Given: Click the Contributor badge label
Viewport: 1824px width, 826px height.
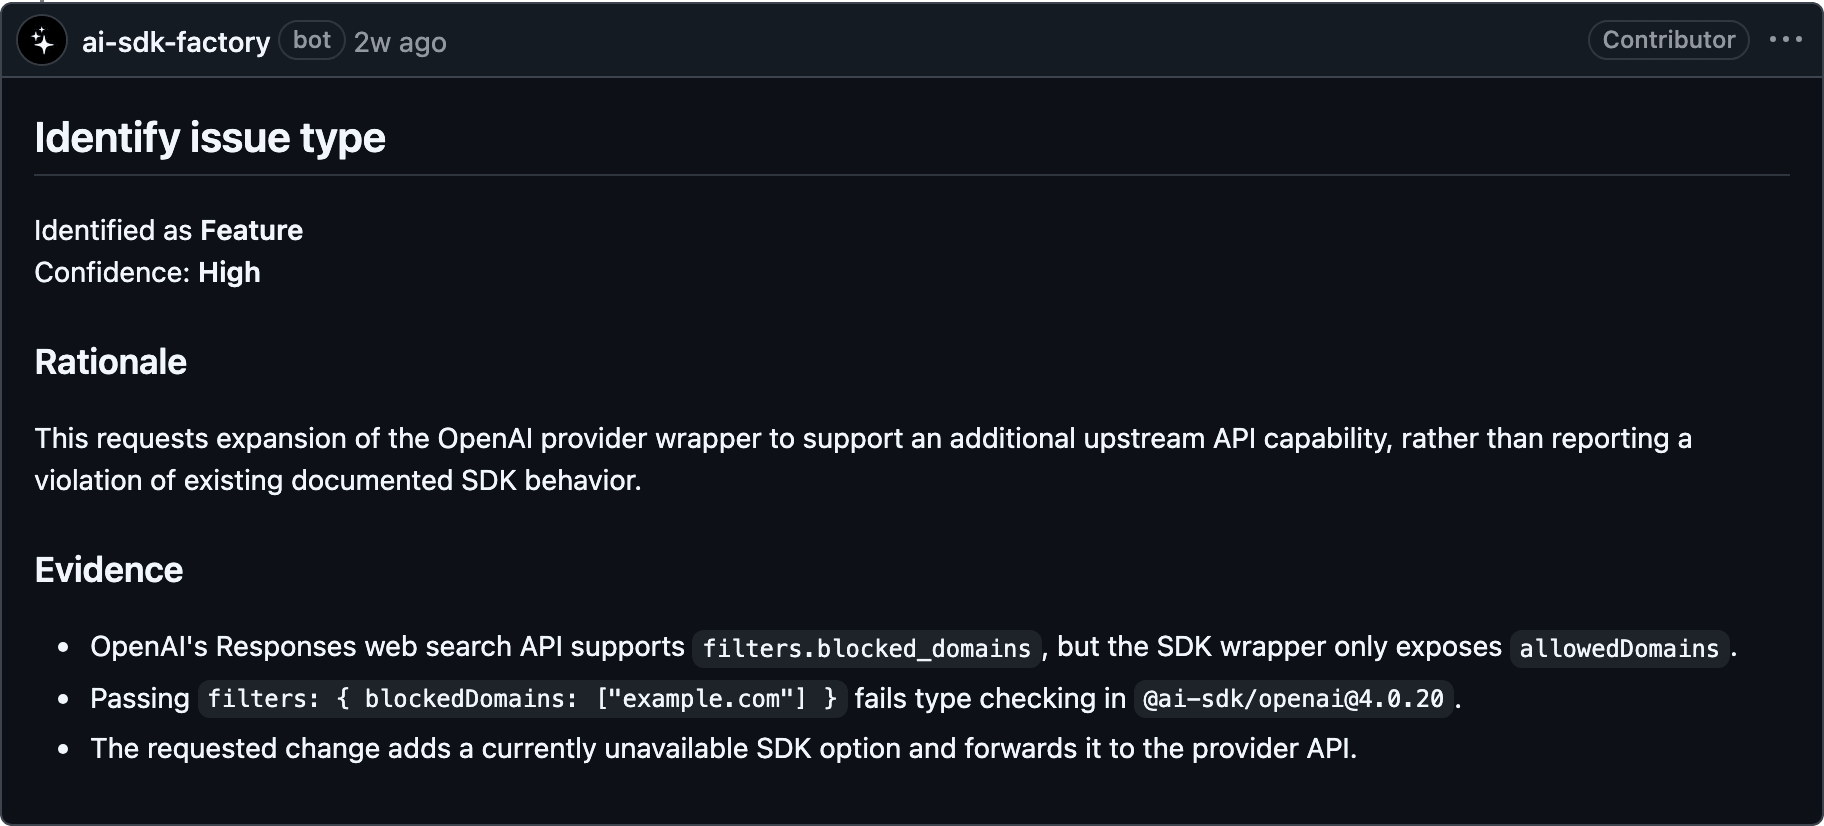Looking at the screenshot, I should (x=1668, y=40).
